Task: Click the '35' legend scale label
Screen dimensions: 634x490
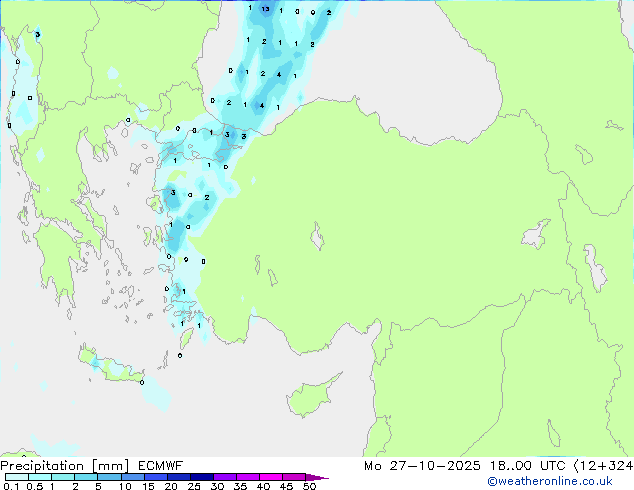Action: pos(240,486)
